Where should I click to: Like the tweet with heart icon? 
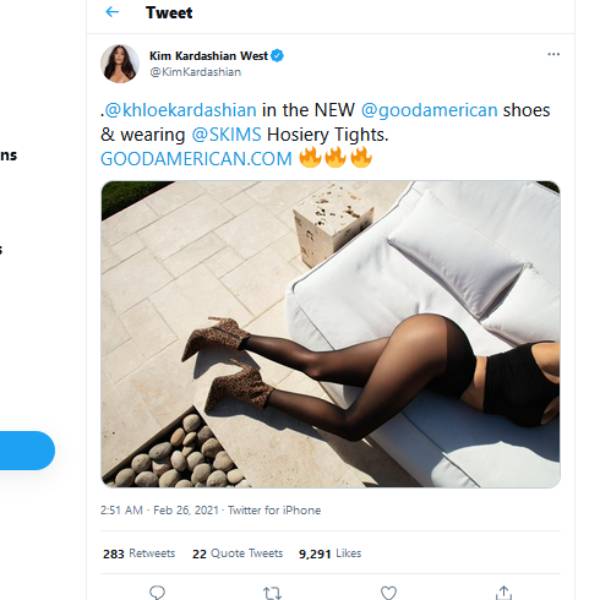(x=388, y=593)
